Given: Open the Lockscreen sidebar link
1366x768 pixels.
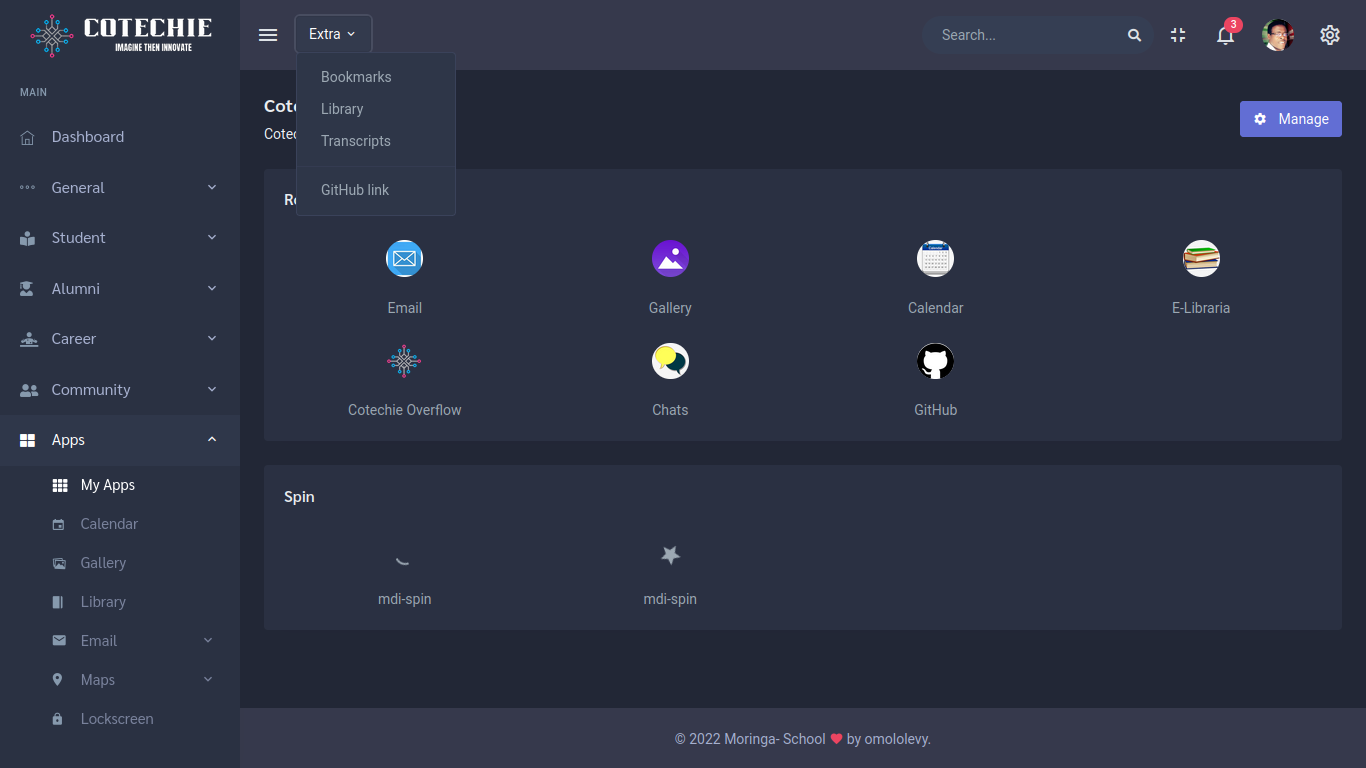Looking at the screenshot, I should (120, 719).
